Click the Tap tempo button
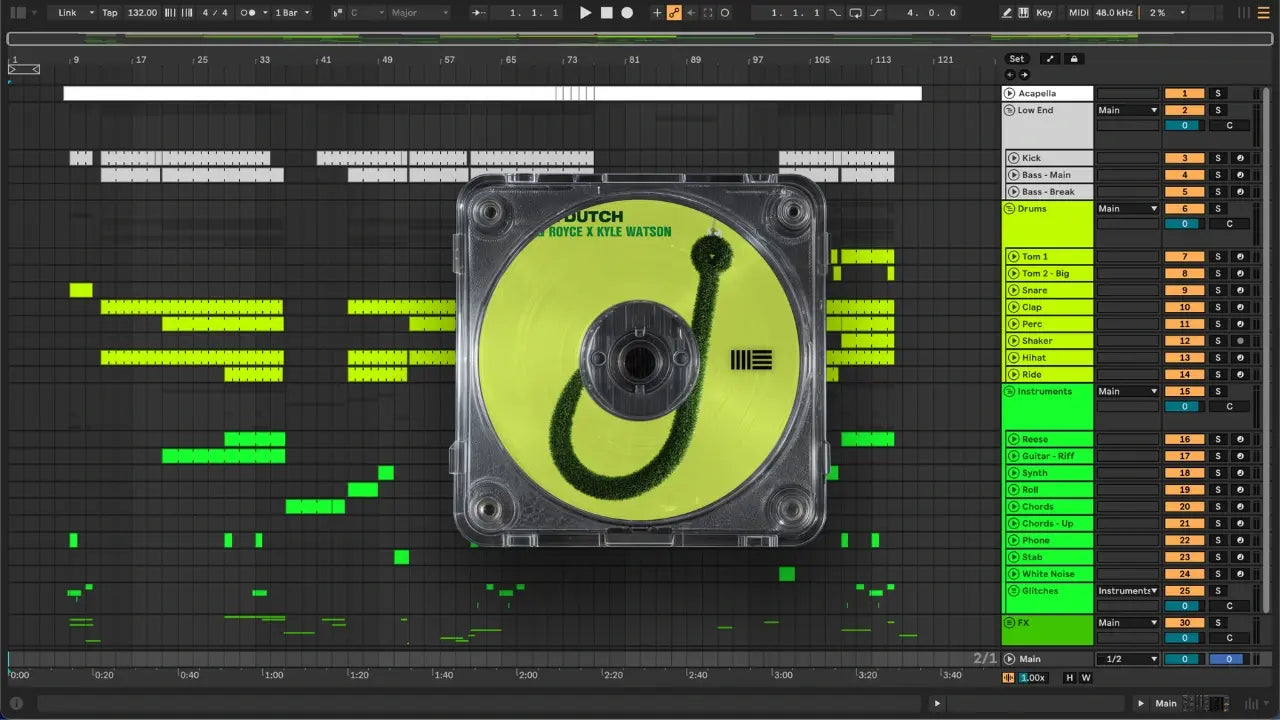Screen dimensions: 1280x720 [x=109, y=13]
